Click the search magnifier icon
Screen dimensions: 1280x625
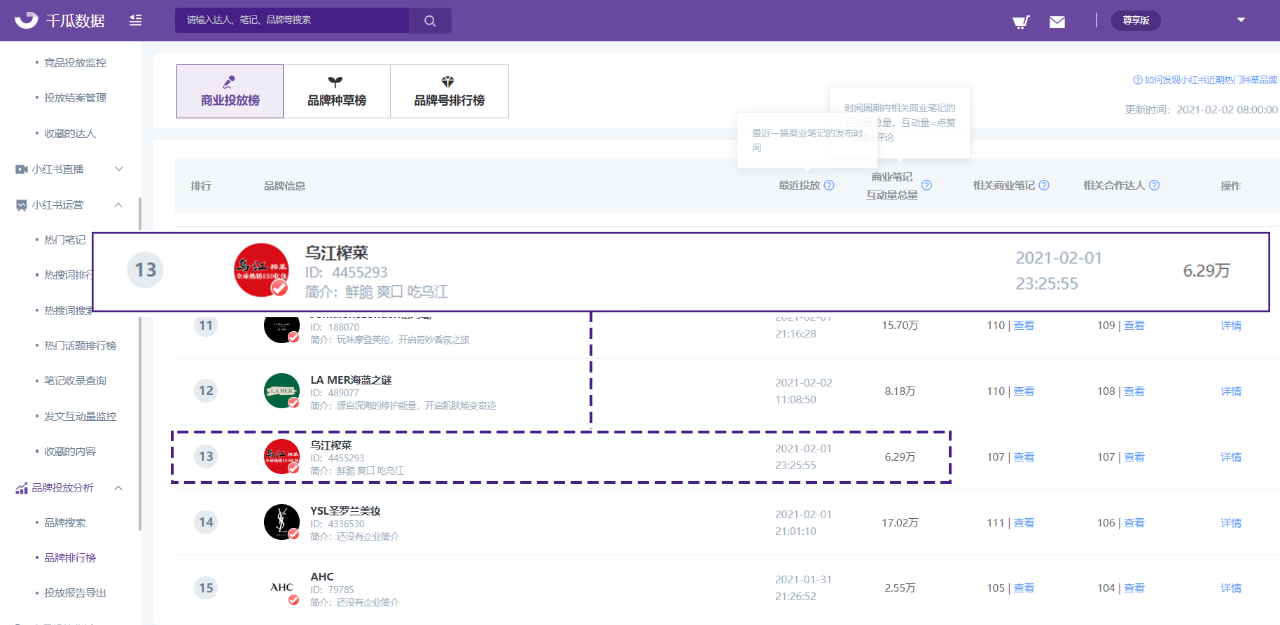pos(430,21)
